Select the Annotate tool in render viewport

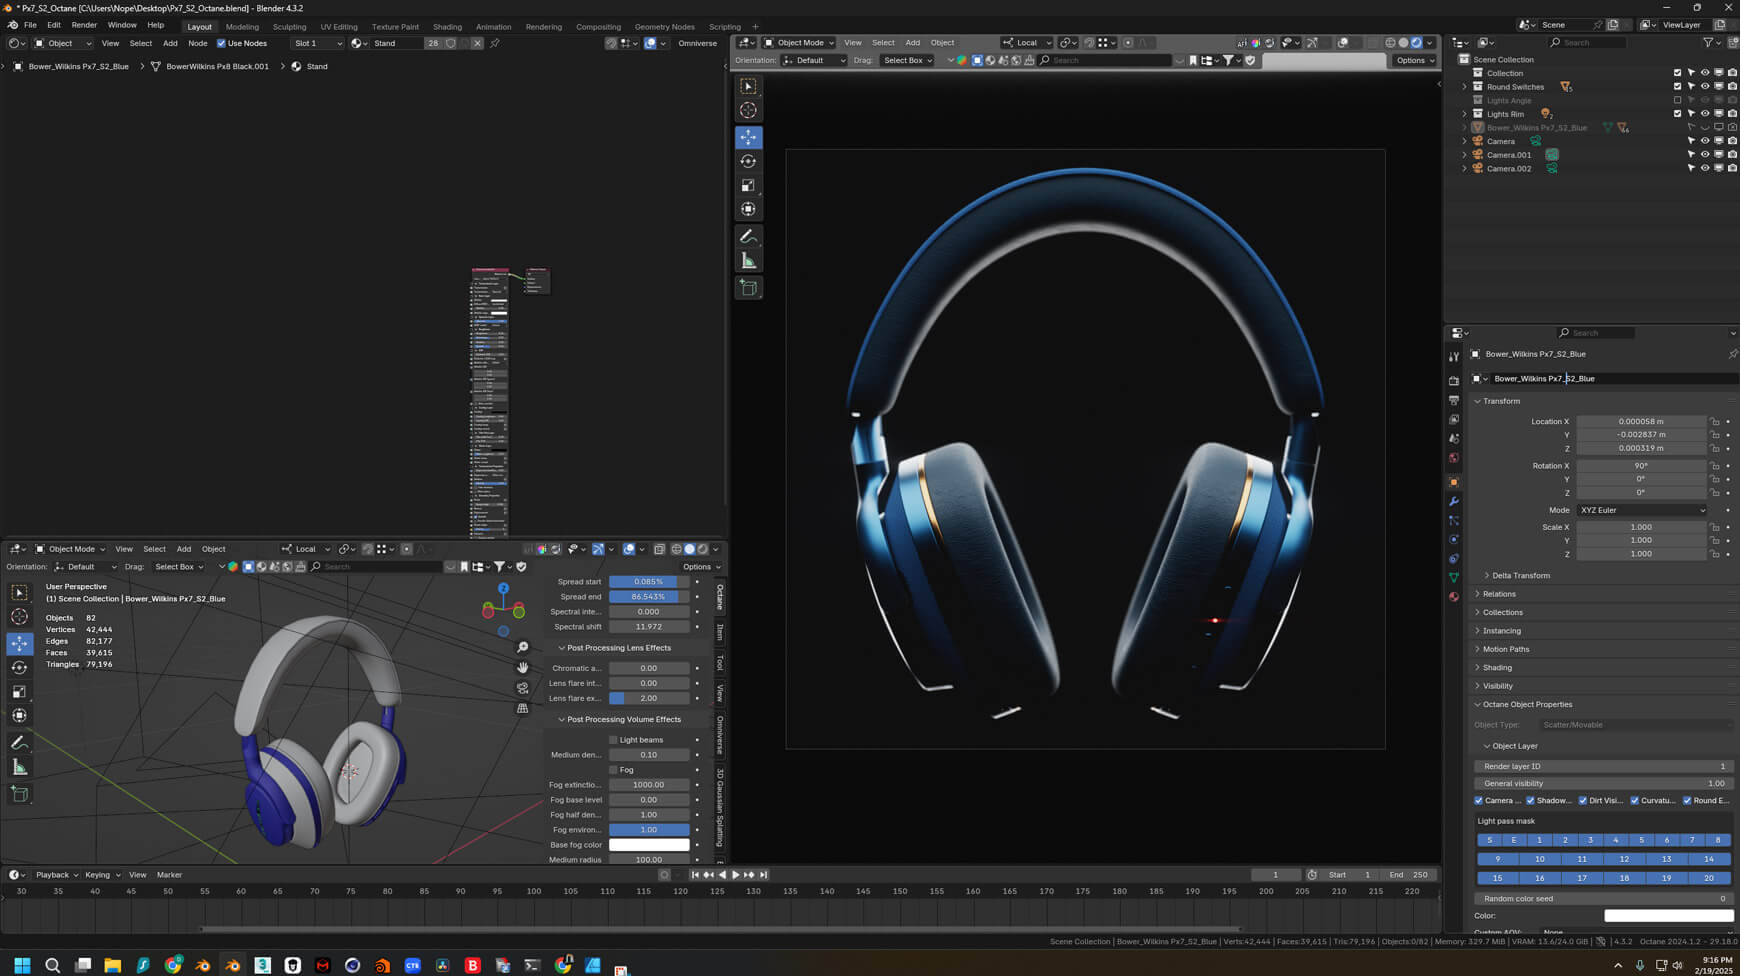click(748, 237)
